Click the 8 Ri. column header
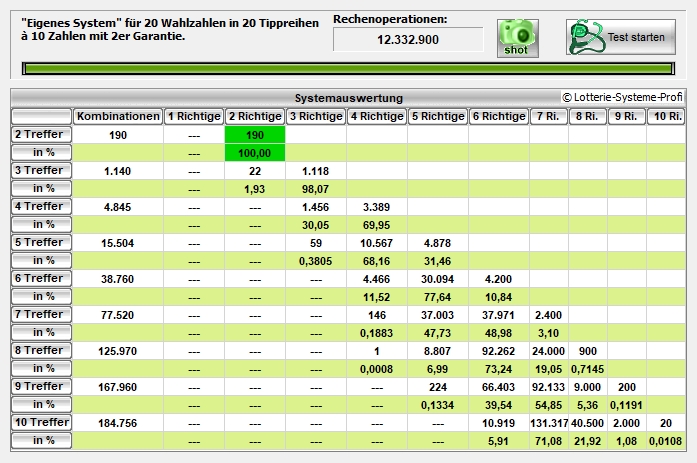Screen dimensions: 697x463 pyautogui.click(x=588, y=116)
